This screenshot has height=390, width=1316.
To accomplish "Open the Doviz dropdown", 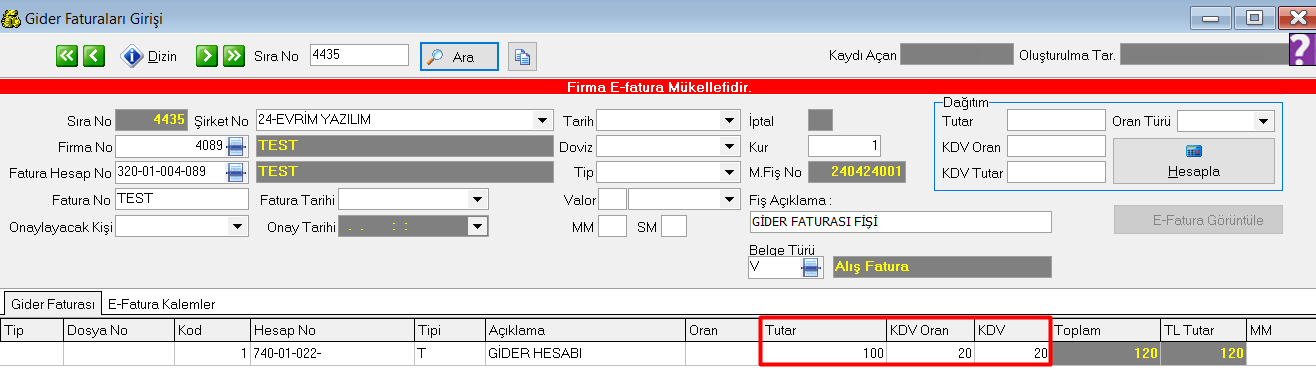I will click(x=730, y=146).
